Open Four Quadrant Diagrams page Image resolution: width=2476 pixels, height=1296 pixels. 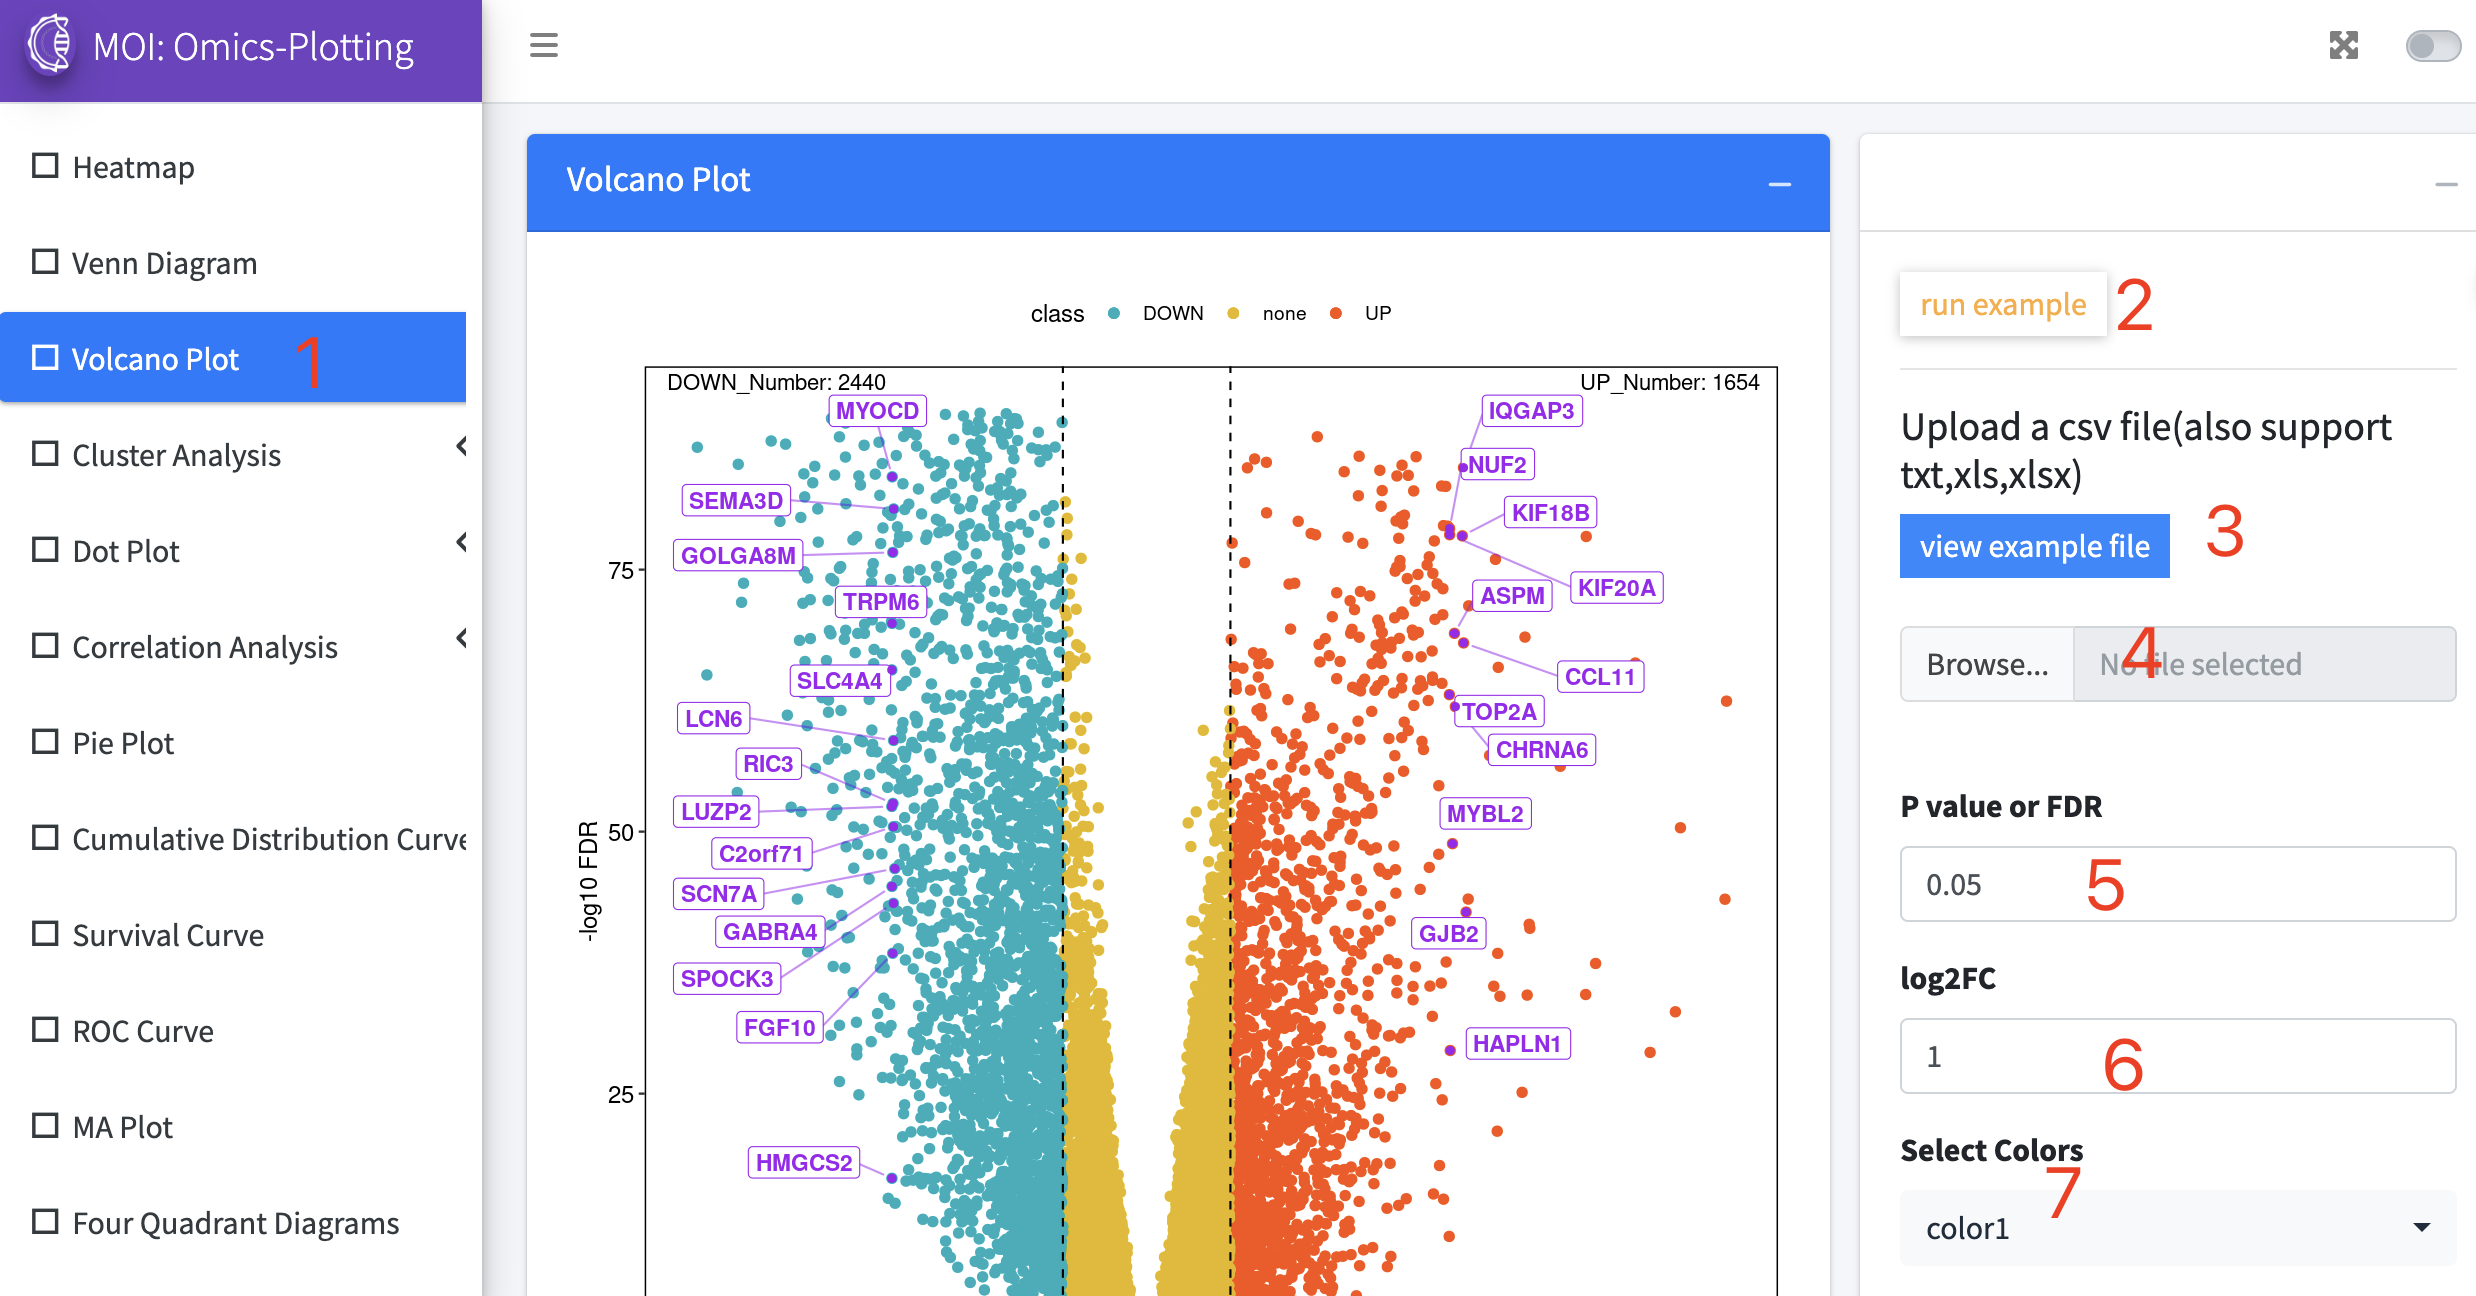coord(233,1223)
